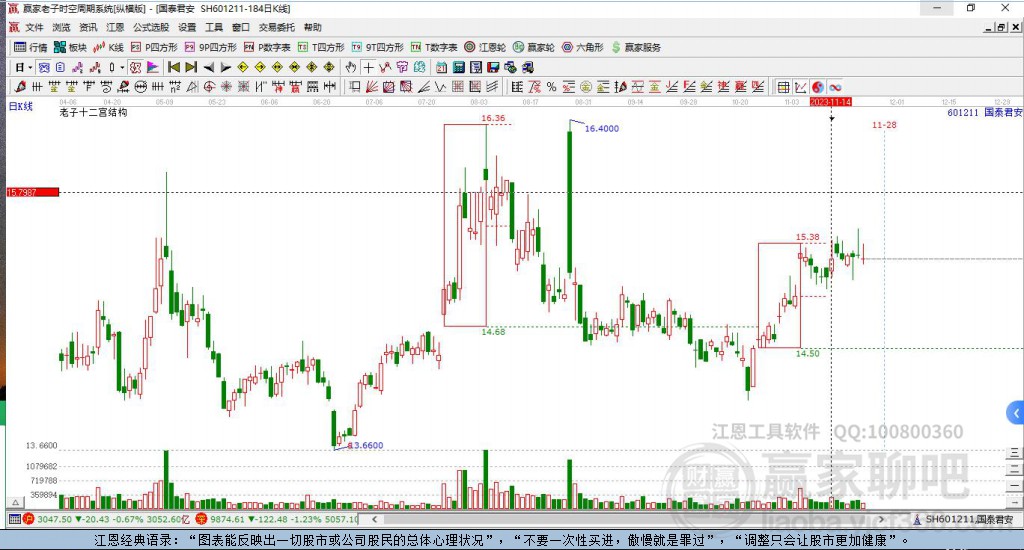Open the 江恩 menu

[115, 27]
